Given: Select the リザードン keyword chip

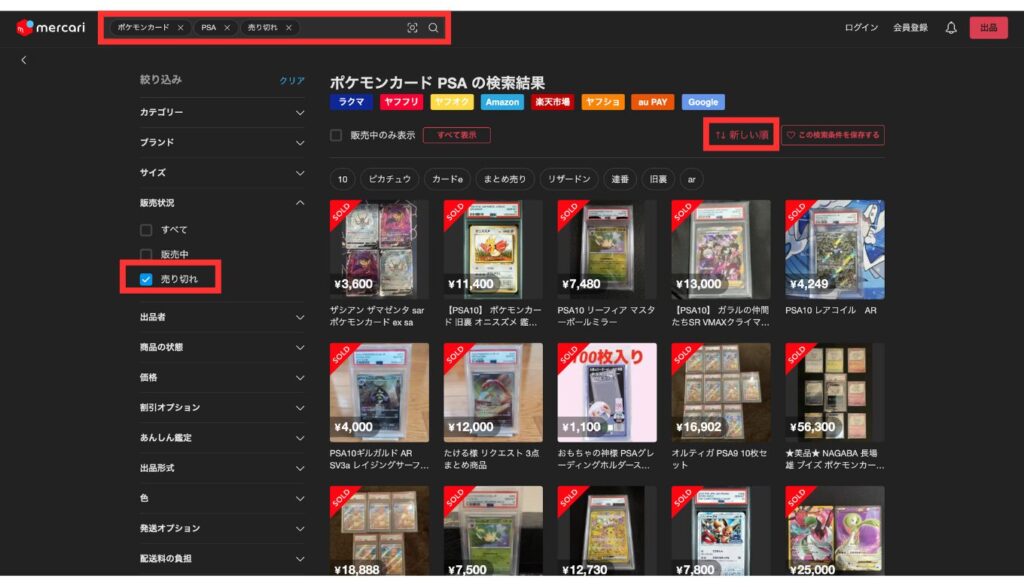Looking at the screenshot, I should (x=569, y=180).
